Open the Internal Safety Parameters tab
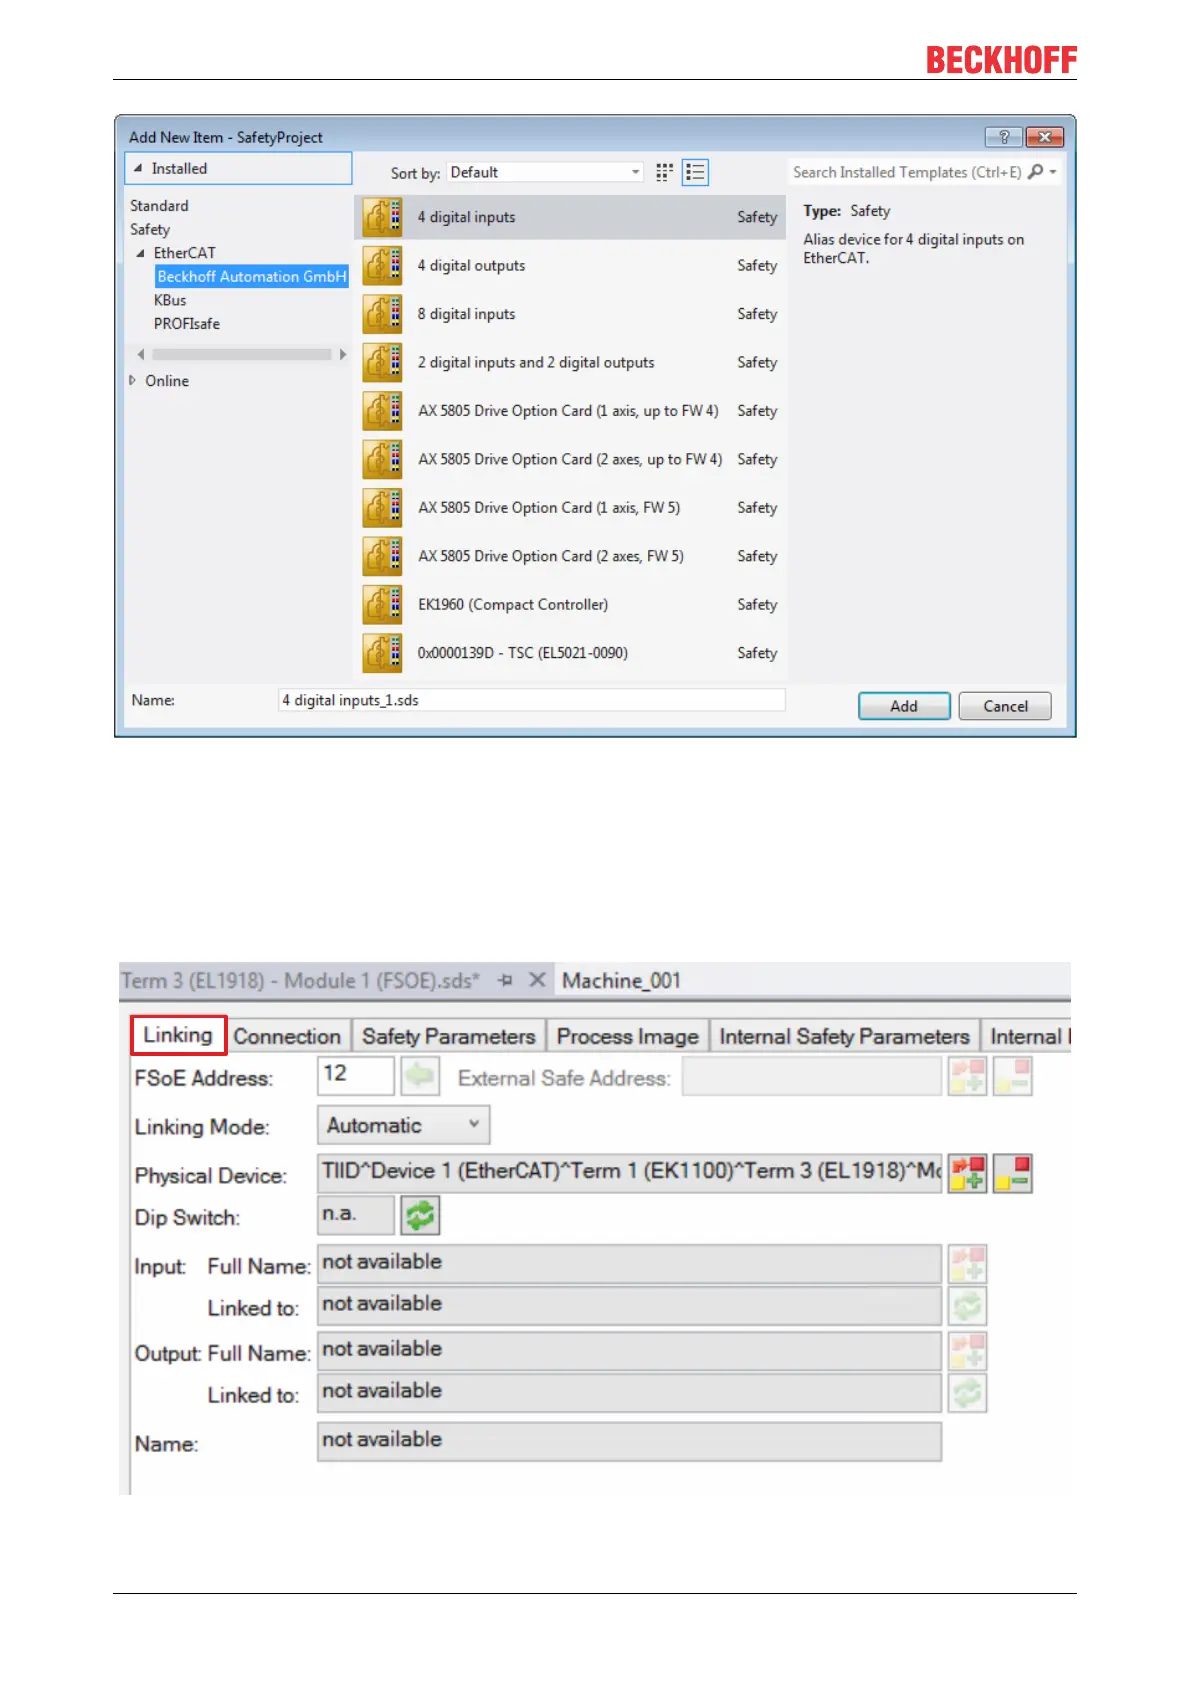The height and width of the screenshot is (1684, 1191). (844, 1036)
